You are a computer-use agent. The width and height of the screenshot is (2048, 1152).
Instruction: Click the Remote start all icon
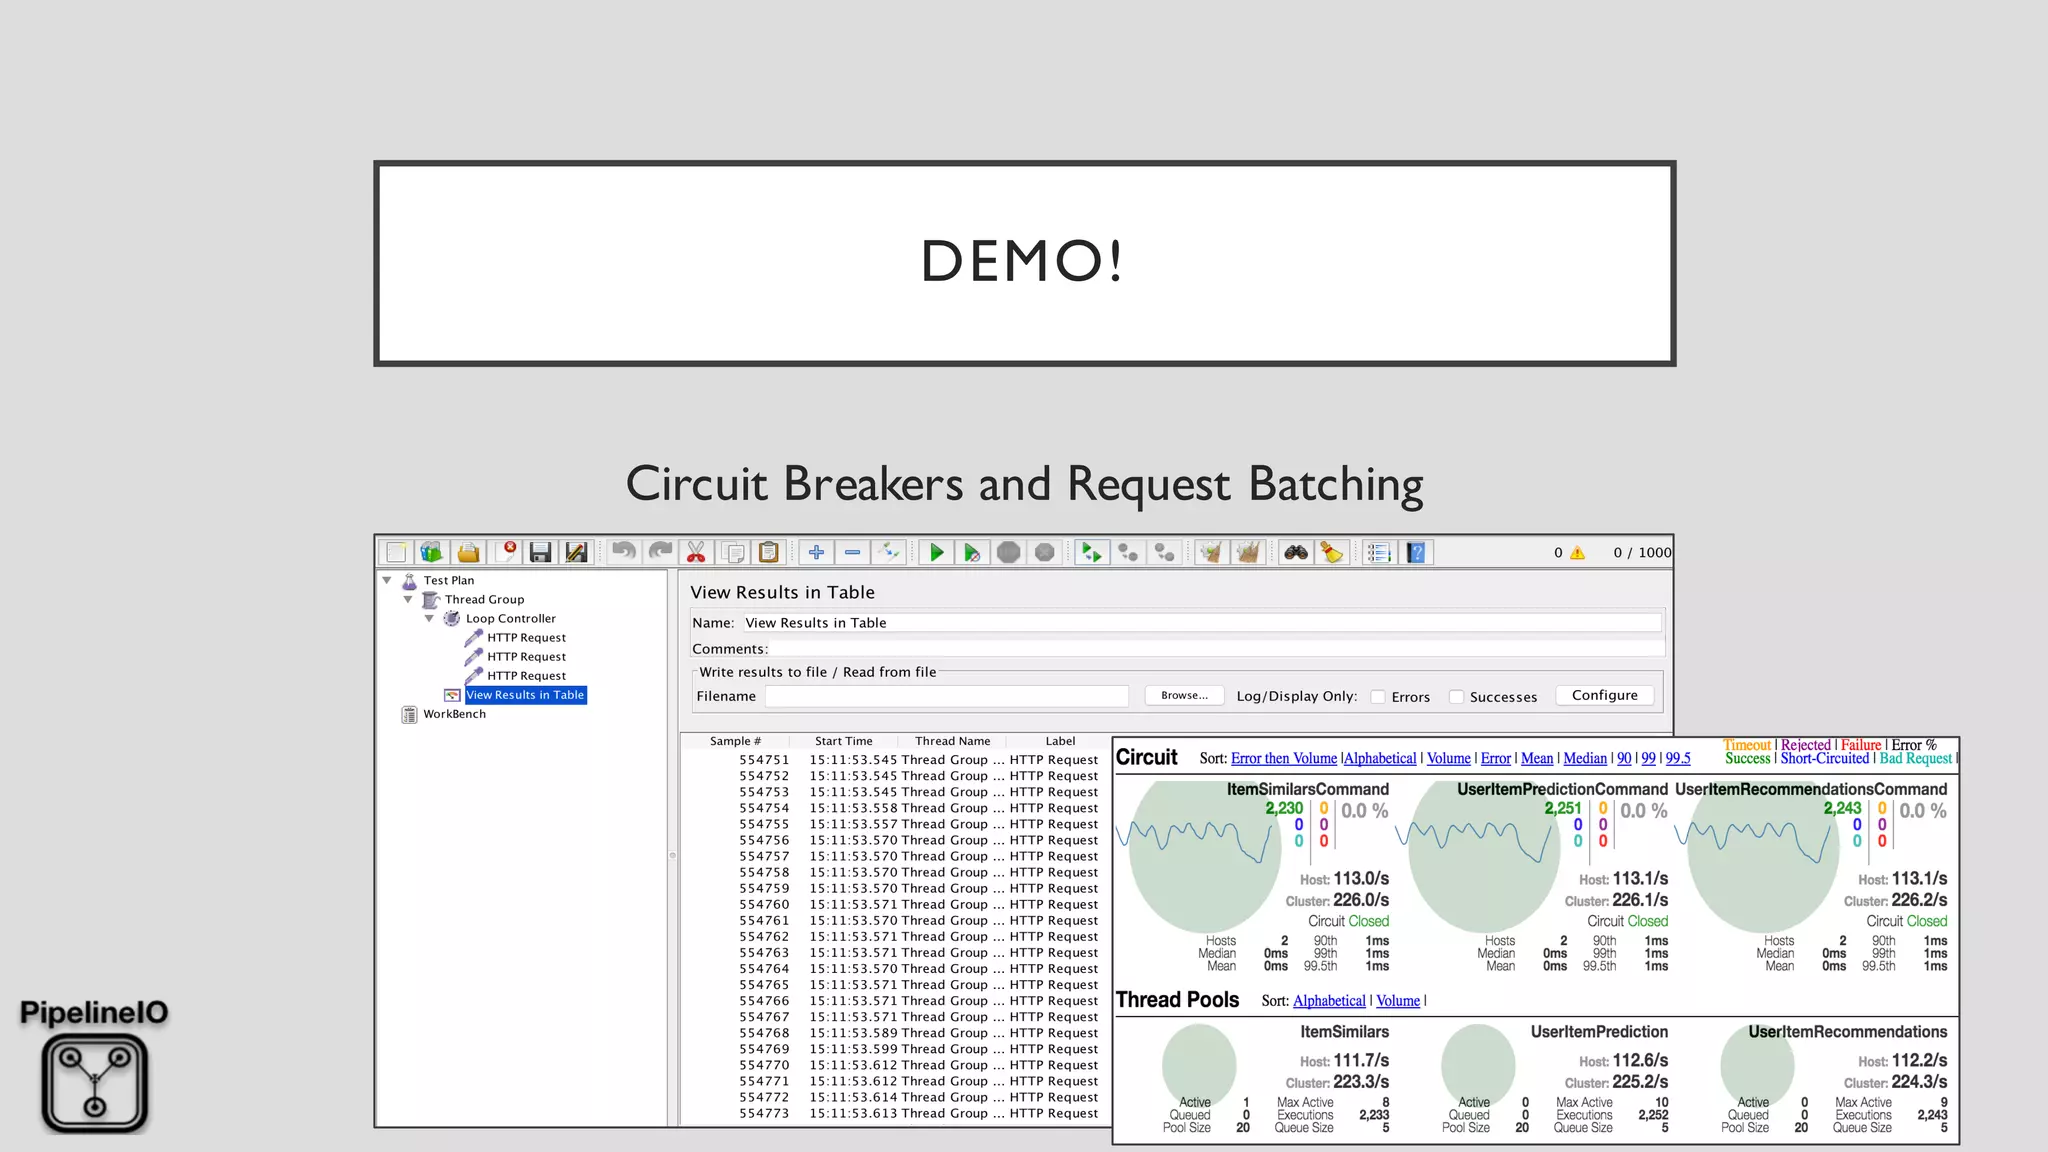coord(1092,552)
